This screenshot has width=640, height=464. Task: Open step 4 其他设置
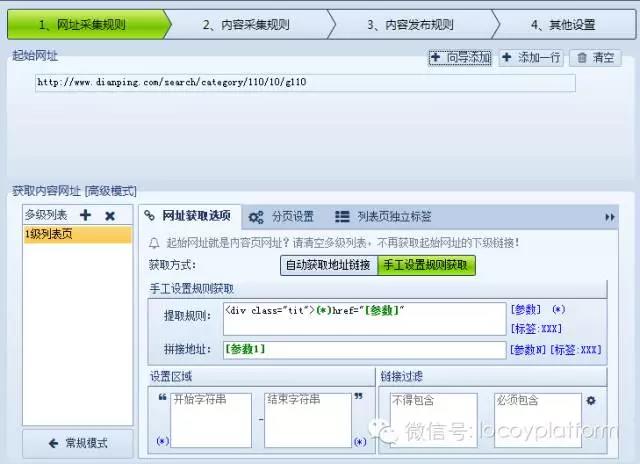[563, 24]
